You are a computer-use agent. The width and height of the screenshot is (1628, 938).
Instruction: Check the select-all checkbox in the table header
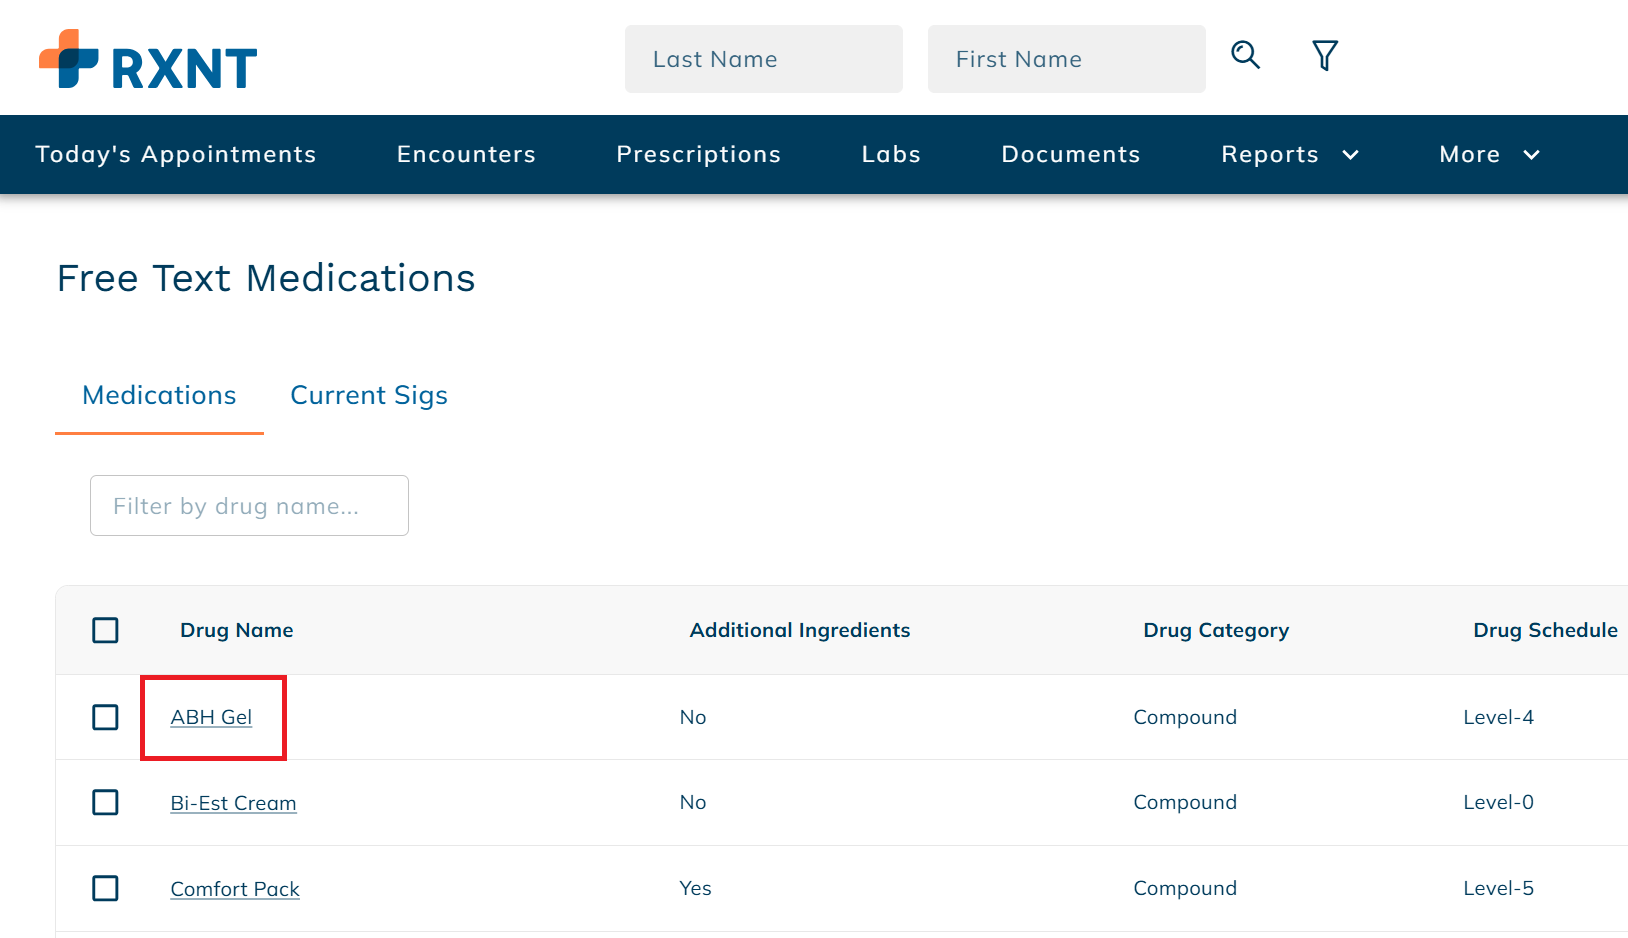105,630
